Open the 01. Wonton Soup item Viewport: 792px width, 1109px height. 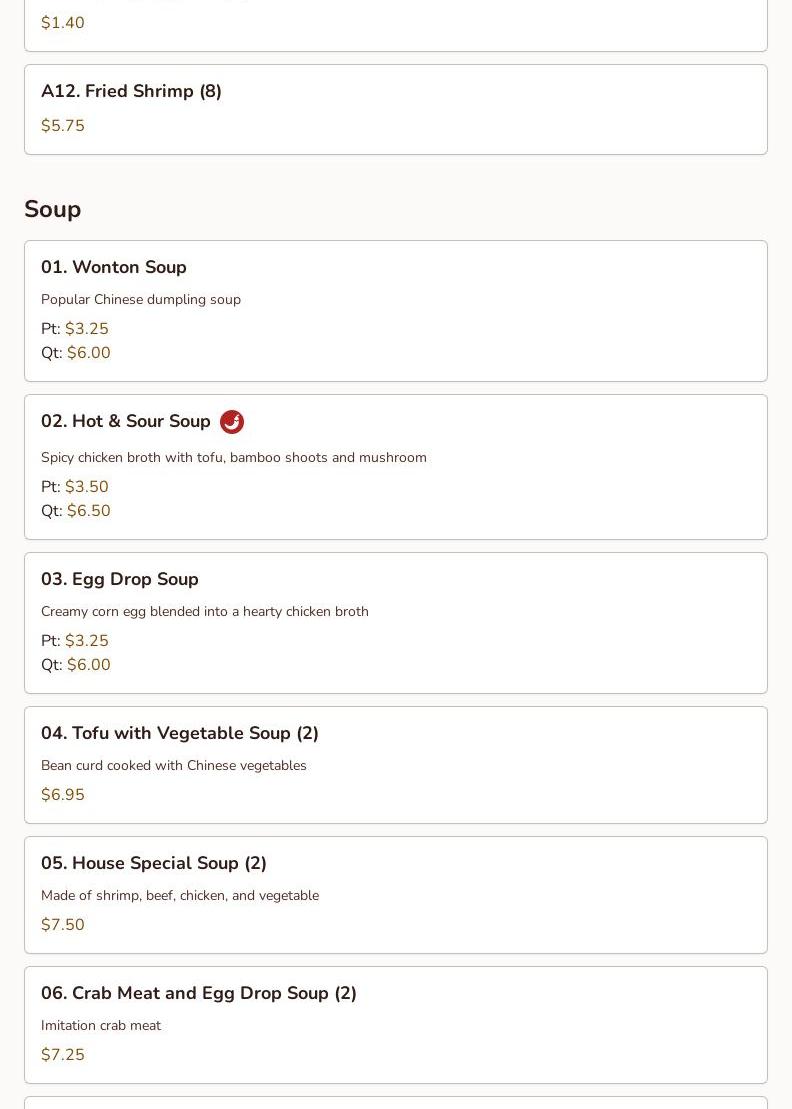point(114,268)
